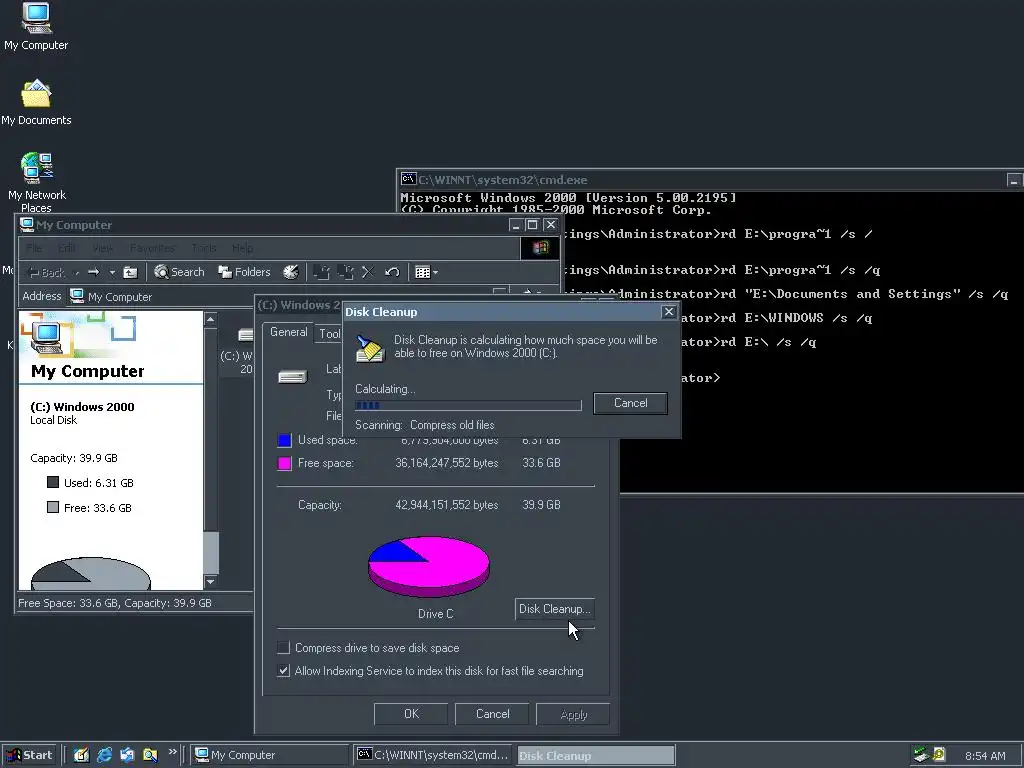Click '36,164,247,552 bytes' free space value
1024x768 pixels.
click(447, 463)
